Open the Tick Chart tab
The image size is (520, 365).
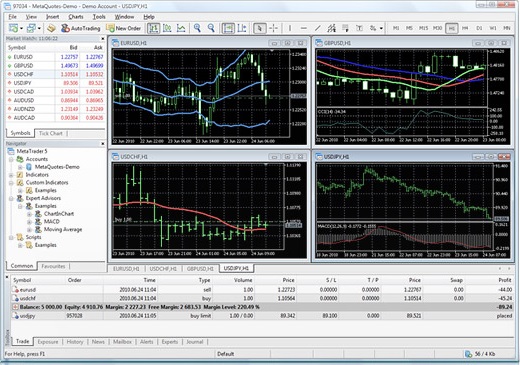click(x=50, y=133)
